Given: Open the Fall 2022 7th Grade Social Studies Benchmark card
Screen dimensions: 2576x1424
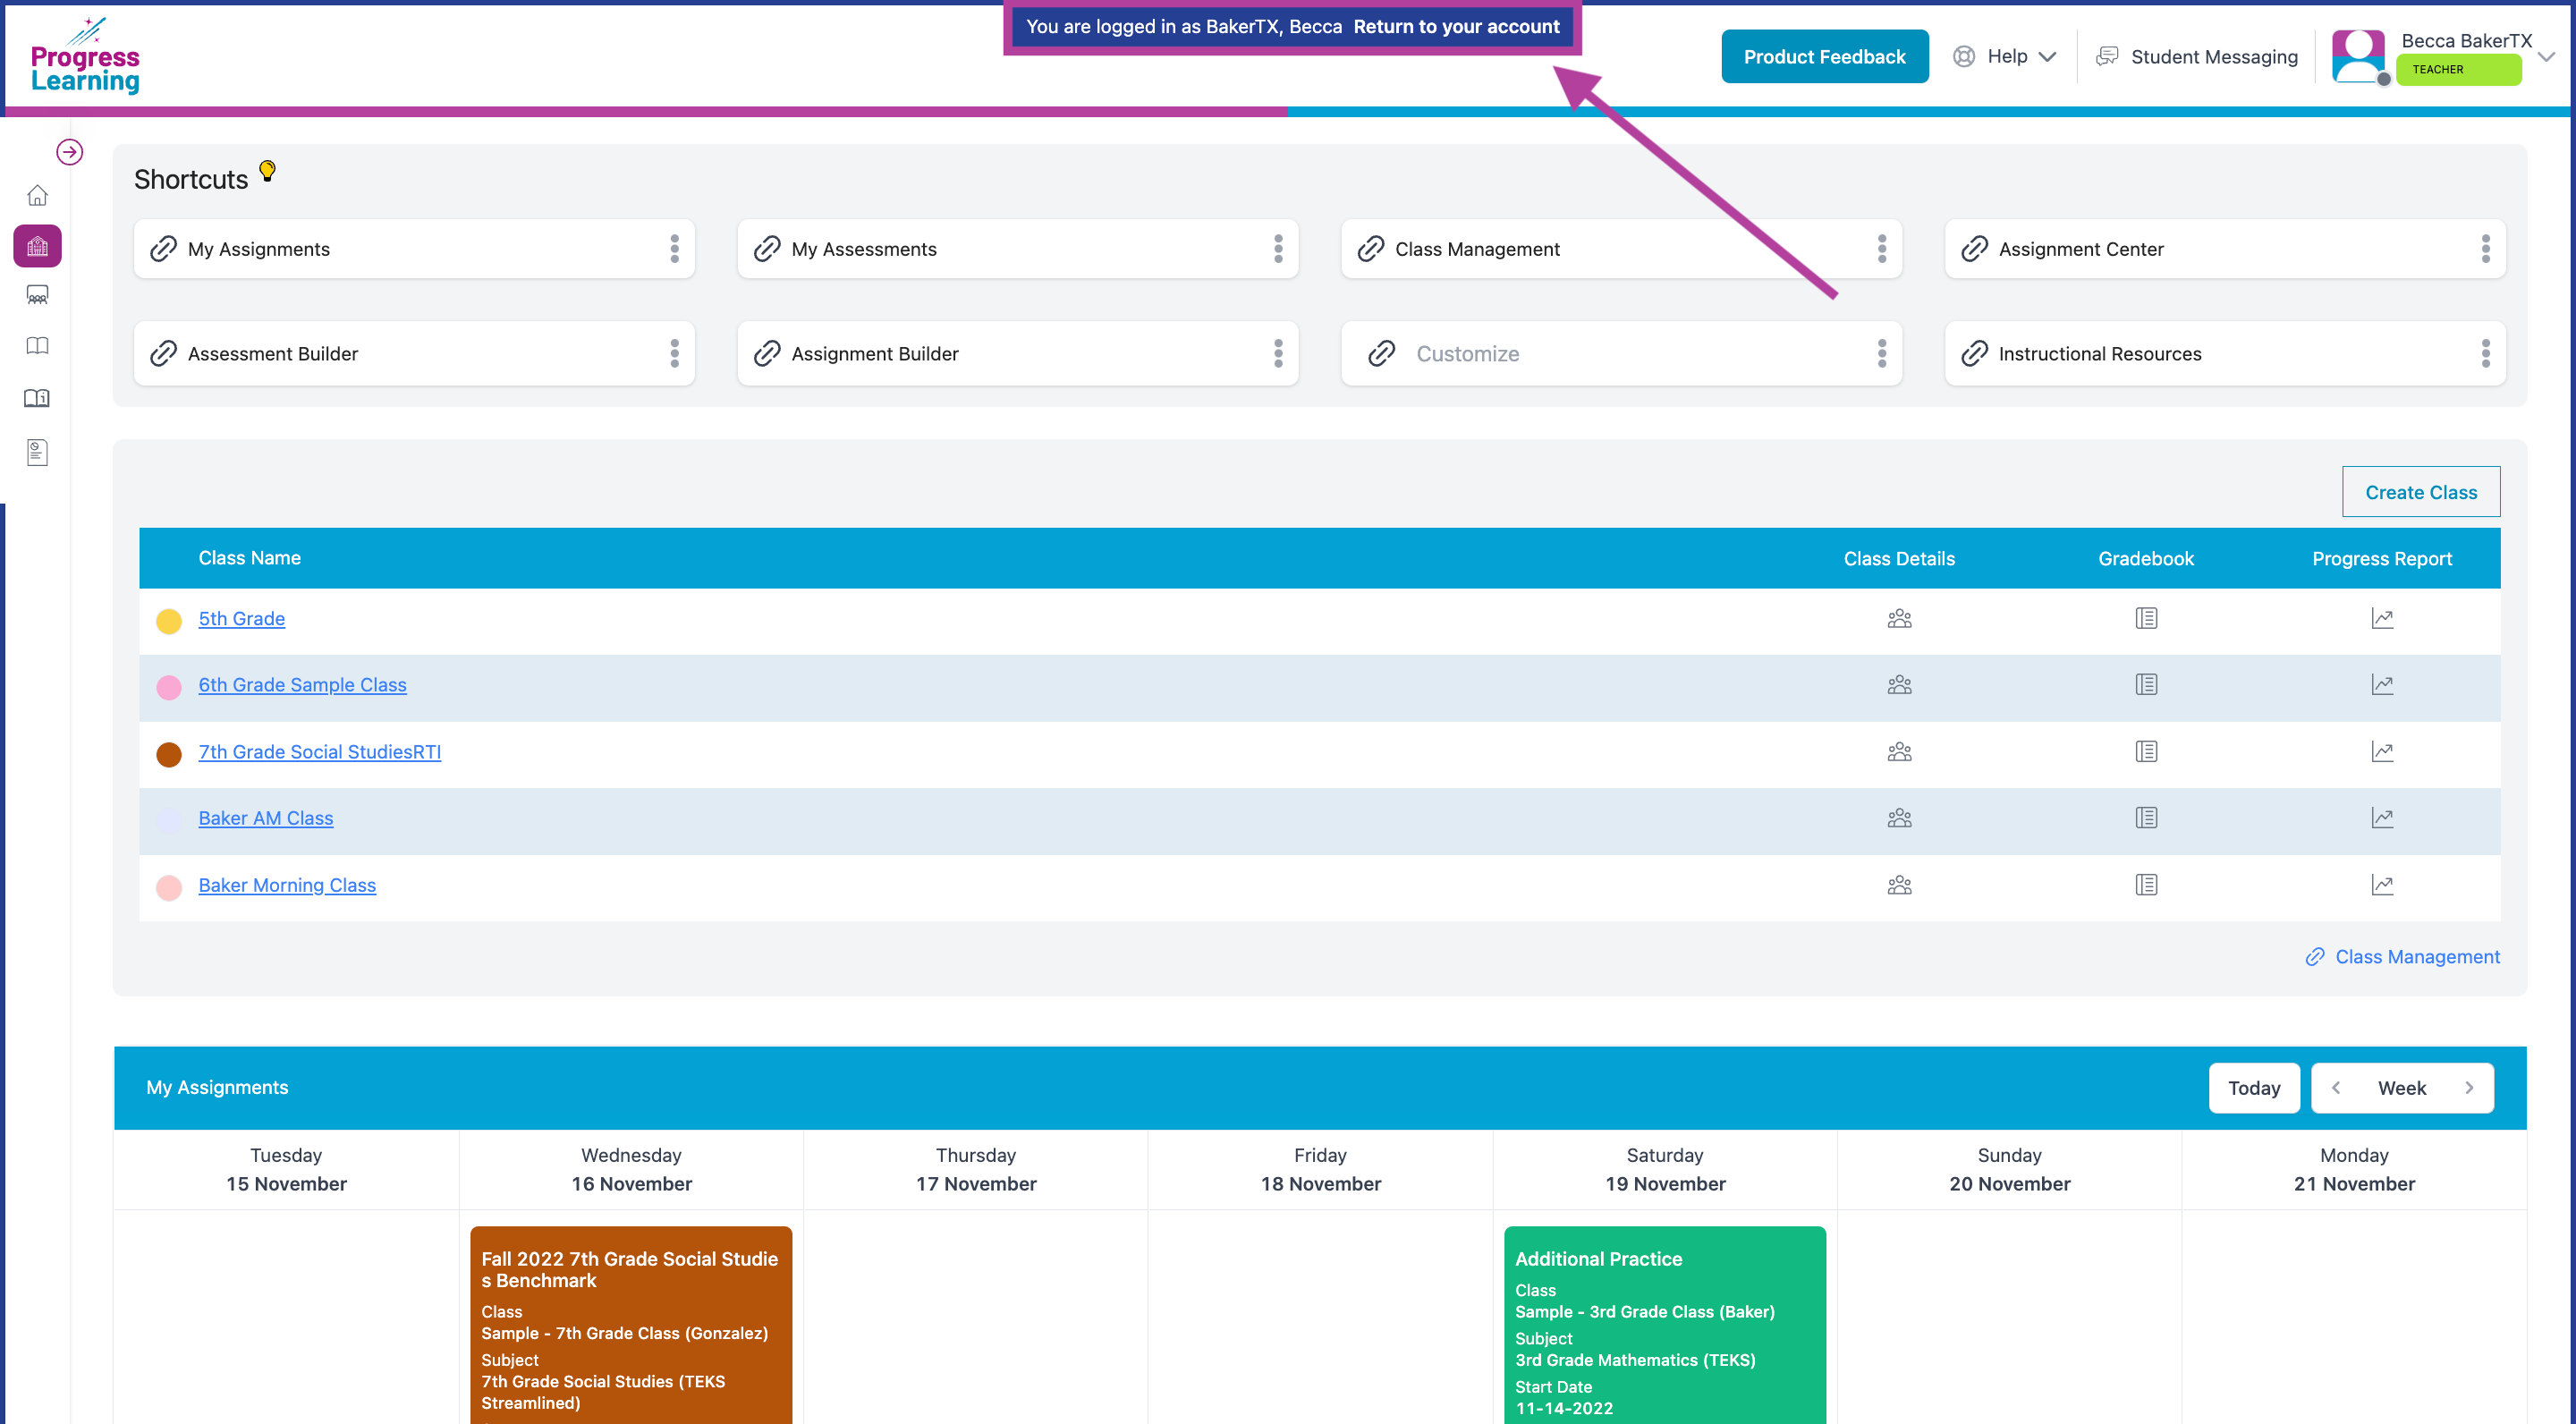Looking at the screenshot, I should 631,1325.
